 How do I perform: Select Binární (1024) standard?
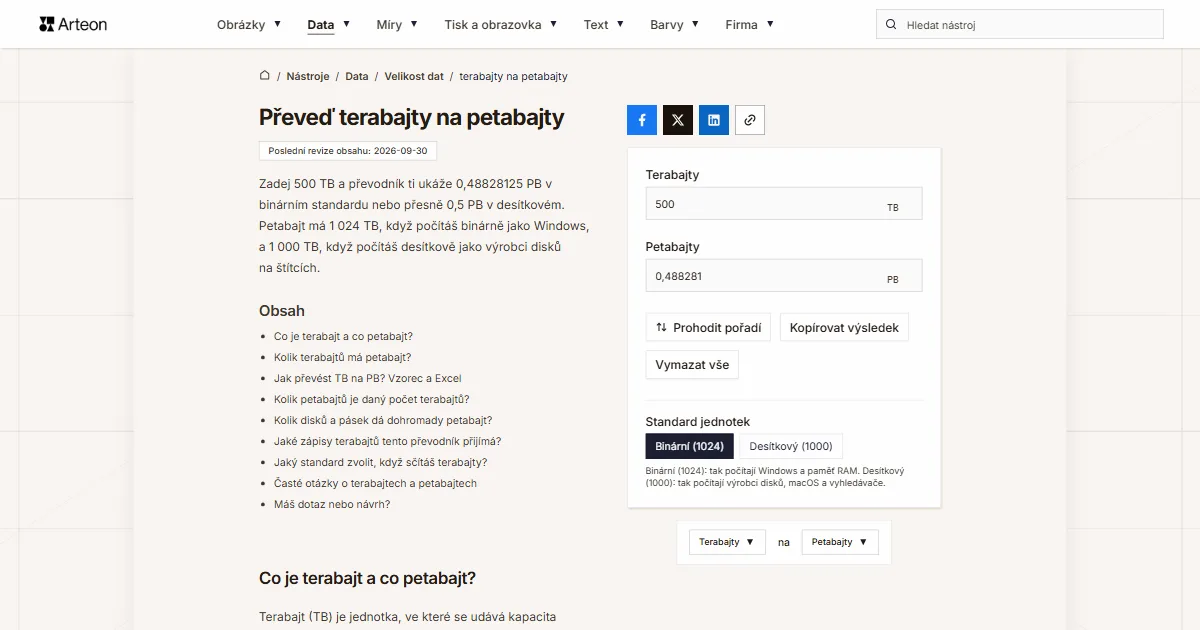[x=690, y=446]
